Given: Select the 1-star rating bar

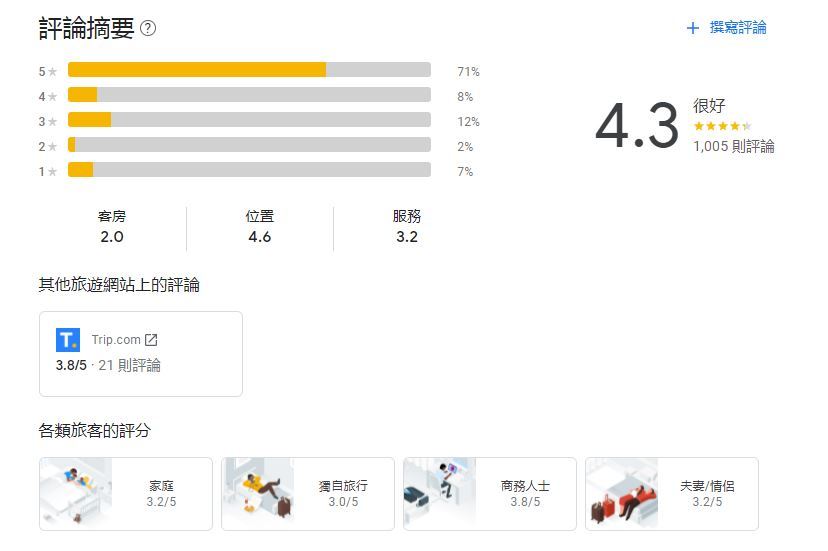Looking at the screenshot, I should (x=249, y=170).
